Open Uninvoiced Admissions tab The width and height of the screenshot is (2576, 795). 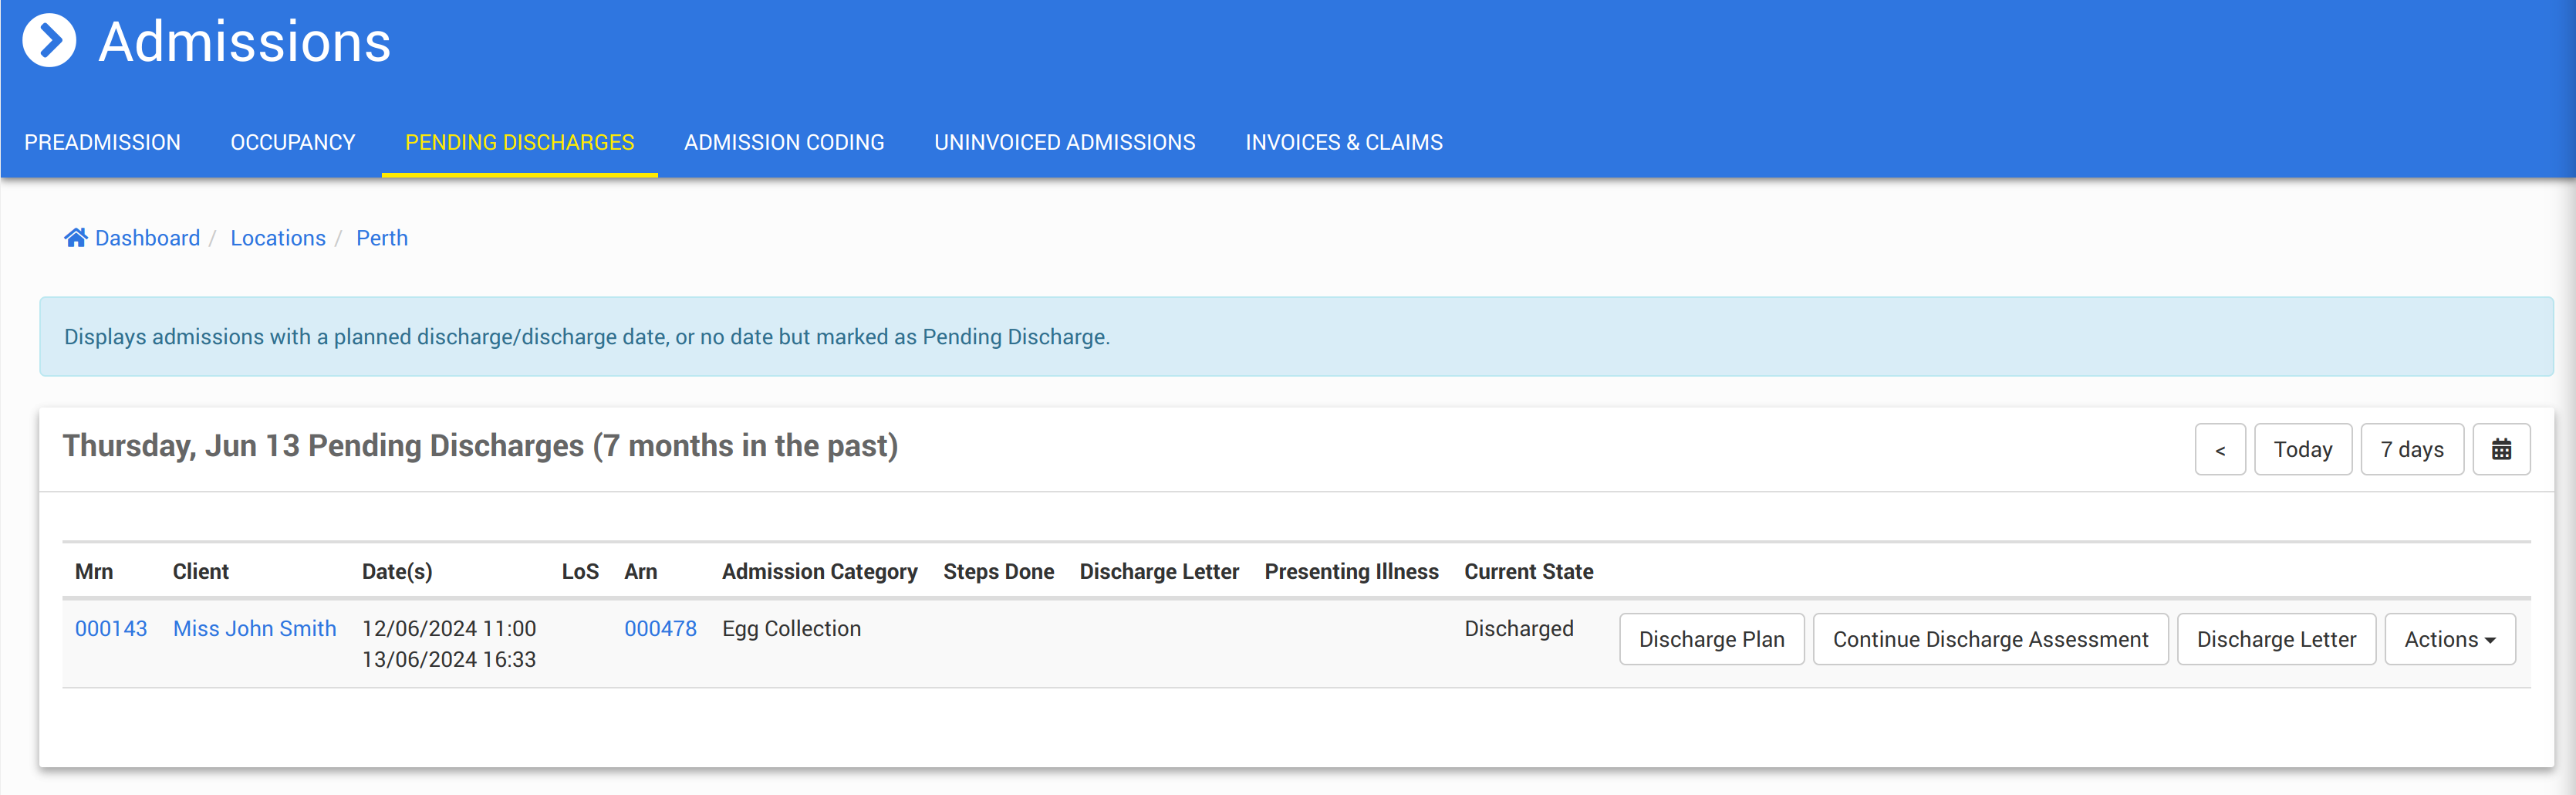tap(1064, 143)
